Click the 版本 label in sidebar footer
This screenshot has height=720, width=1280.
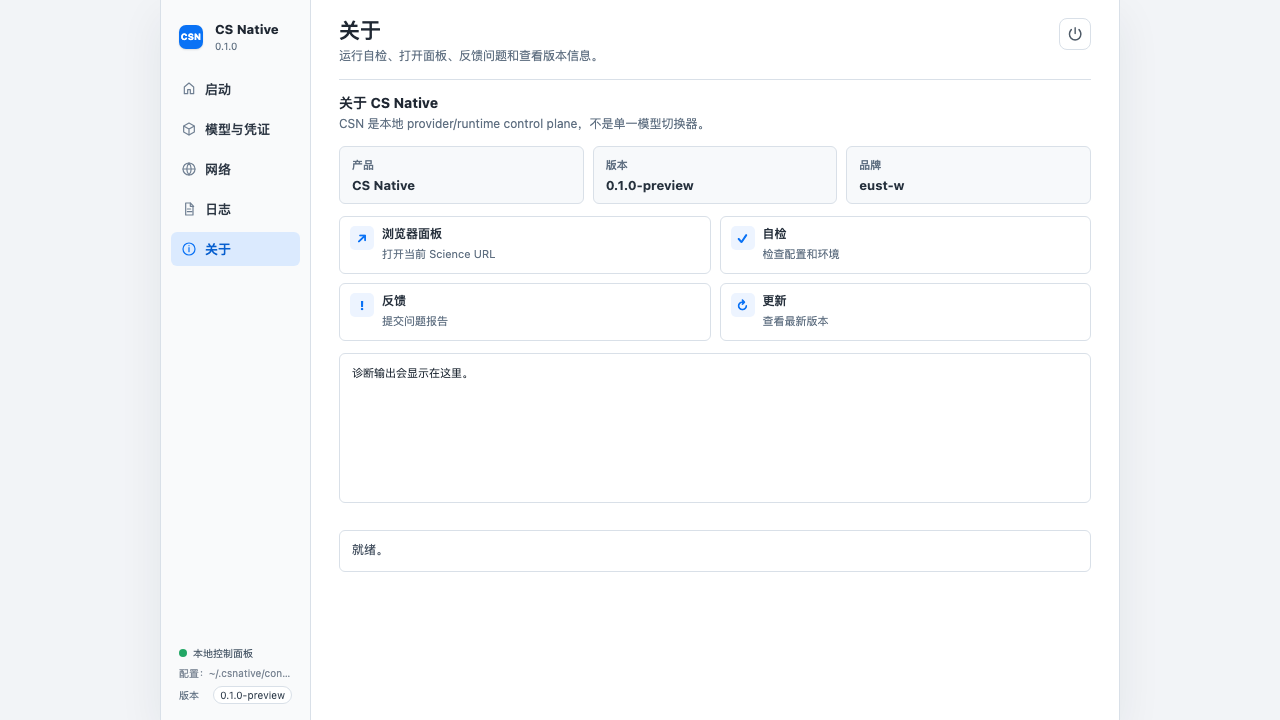click(189, 695)
